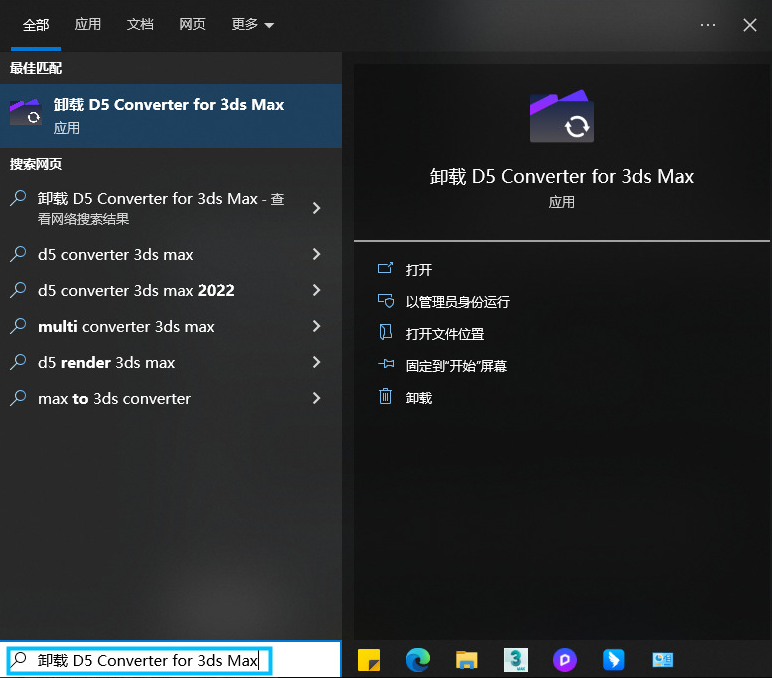Click 打开 to open the app
The height and width of the screenshot is (678, 772).
pos(418,270)
